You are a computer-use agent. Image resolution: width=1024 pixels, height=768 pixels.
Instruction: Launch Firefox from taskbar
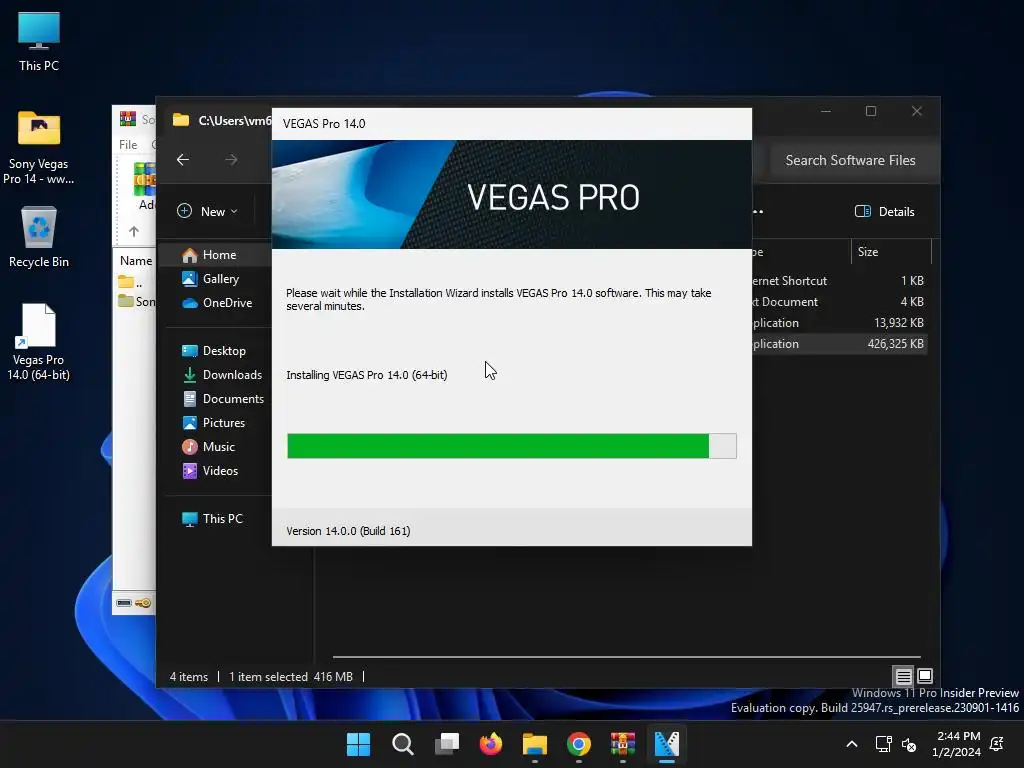click(490, 744)
